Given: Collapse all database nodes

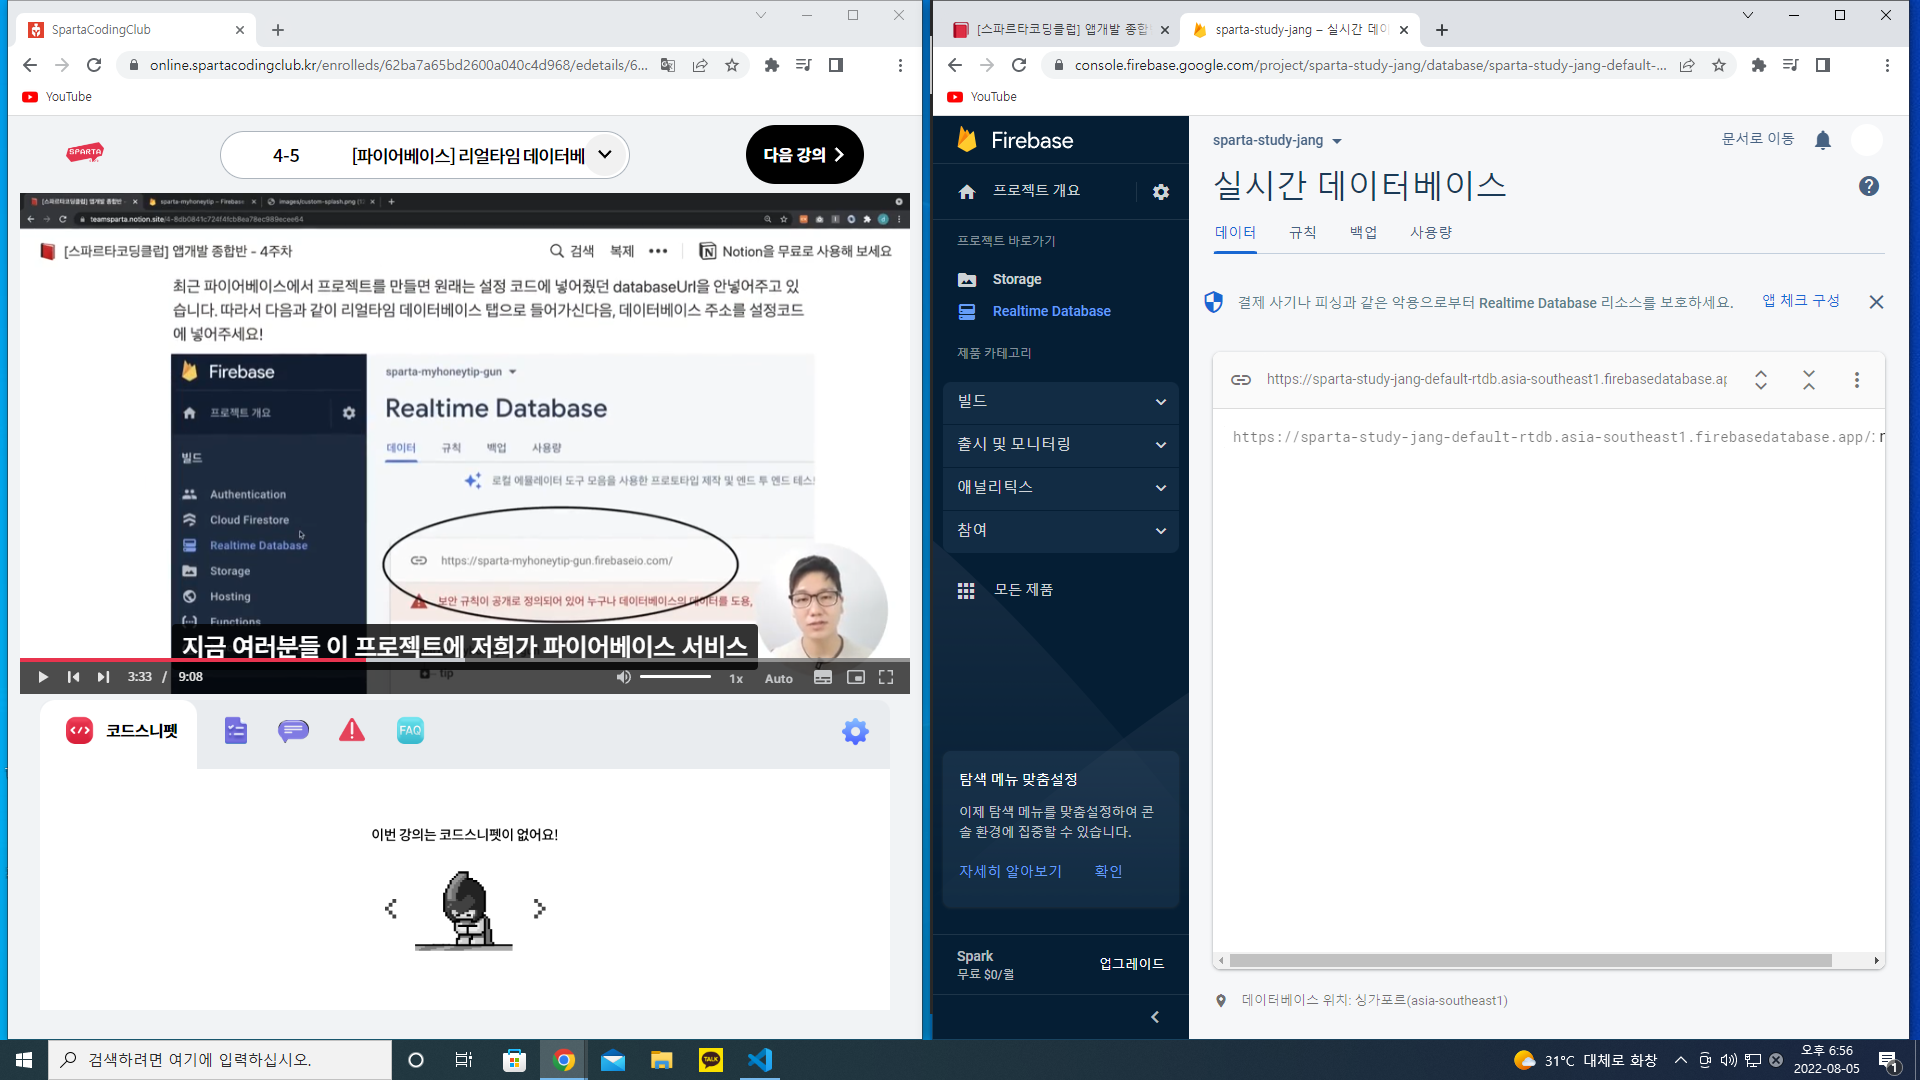Looking at the screenshot, I should point(1809,380).
